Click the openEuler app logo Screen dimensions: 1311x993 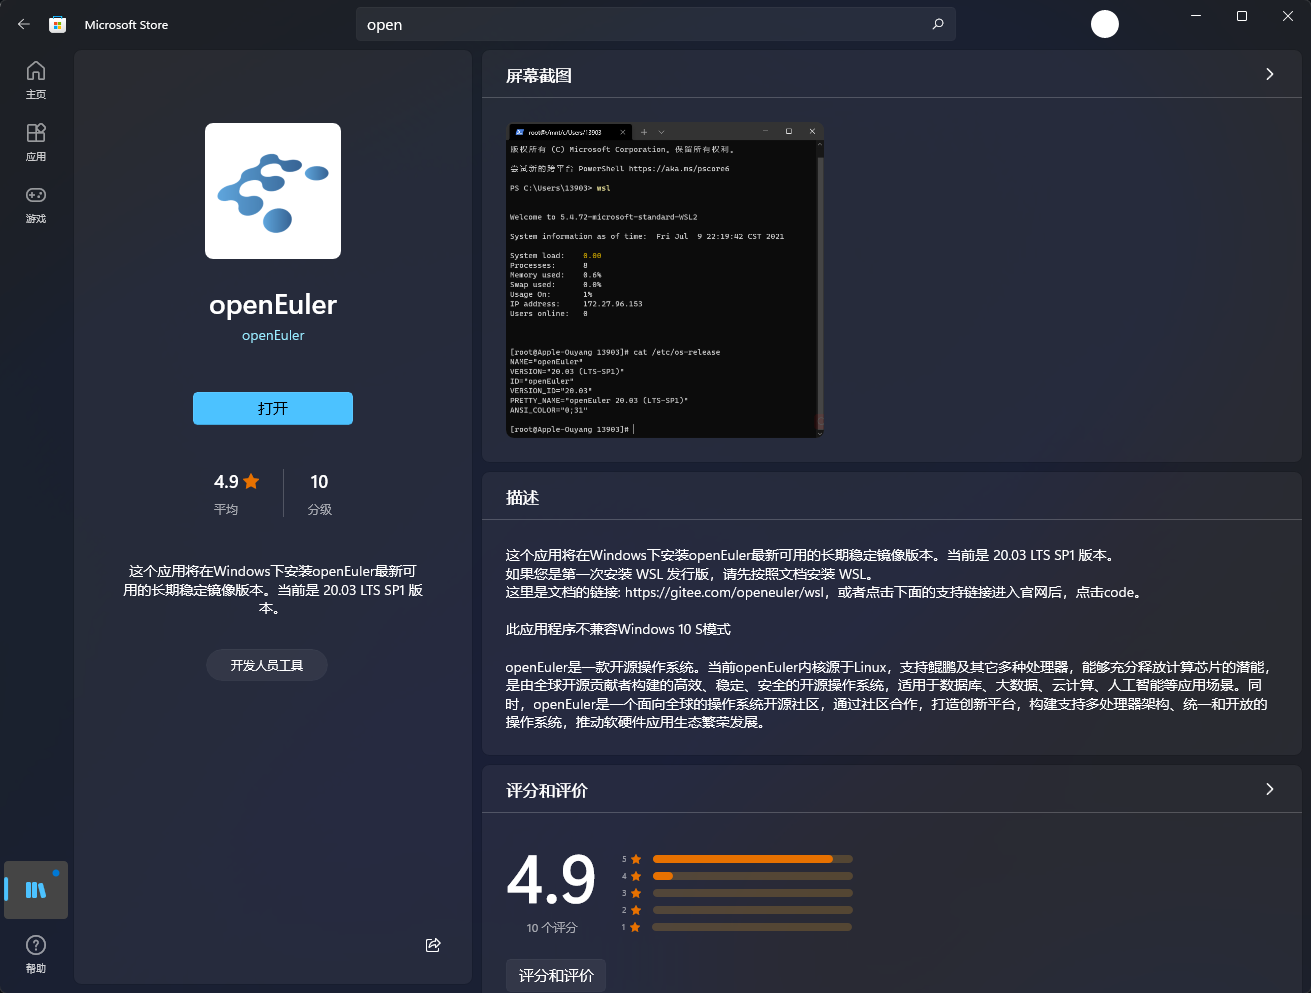click(x=273, y=191)
